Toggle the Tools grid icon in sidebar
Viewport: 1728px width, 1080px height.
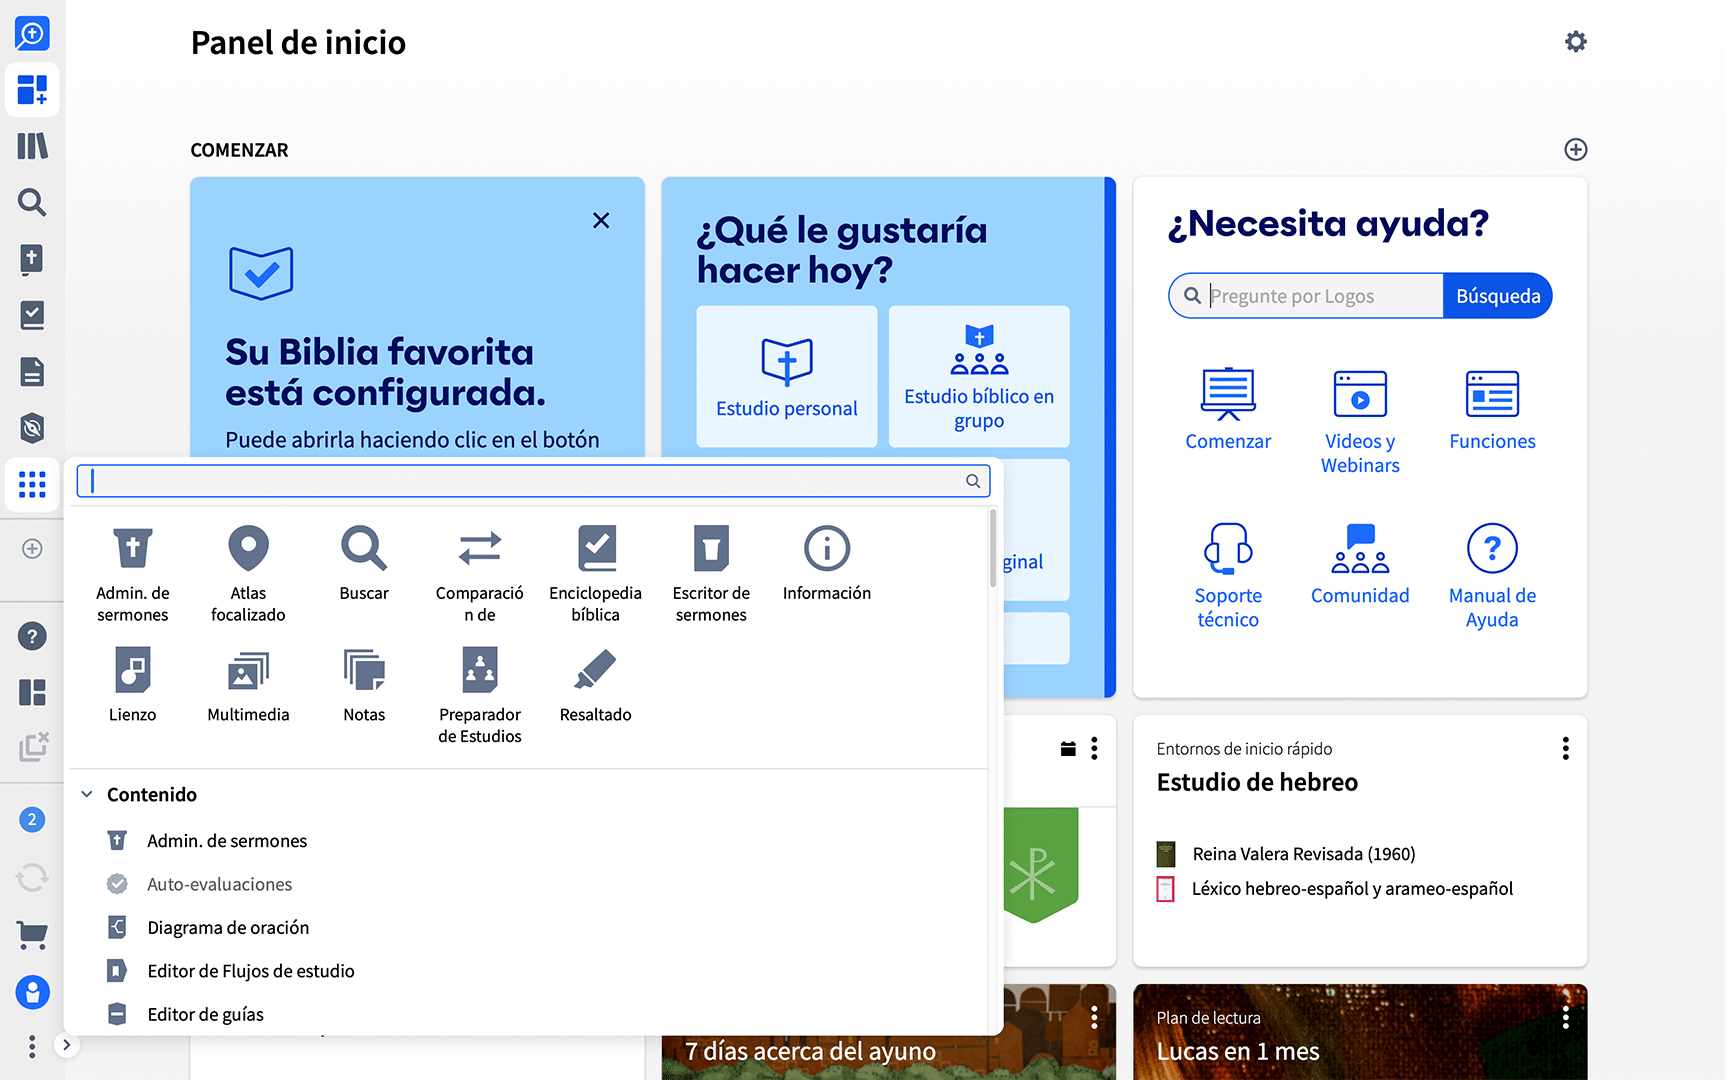click(32, 485)
